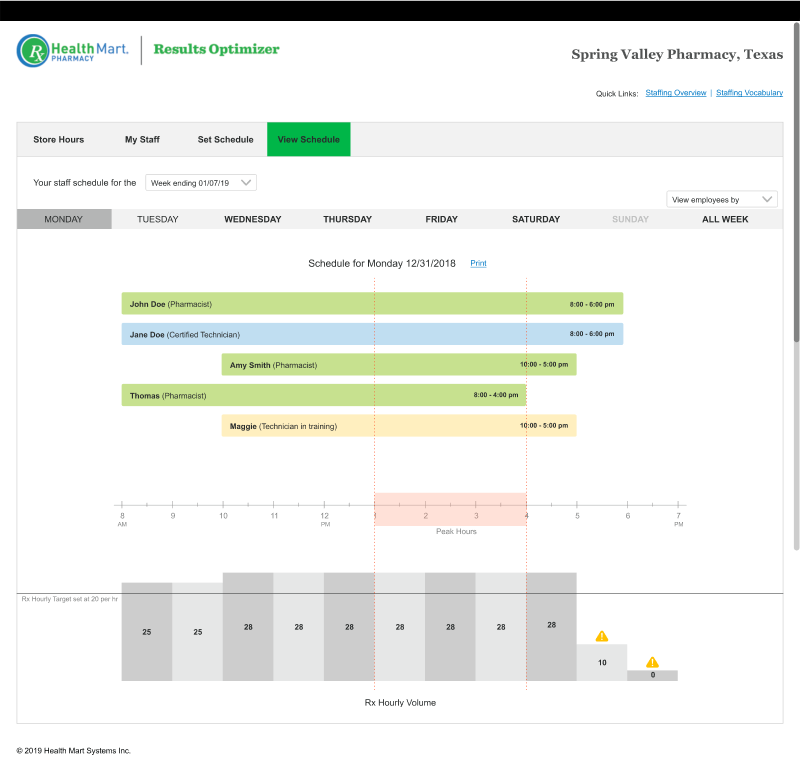Select the View Schedule tab
Screen dimensions: 800x775
pos(309,139)
